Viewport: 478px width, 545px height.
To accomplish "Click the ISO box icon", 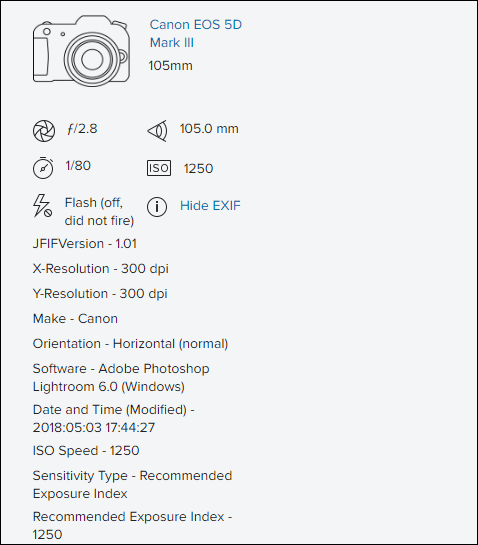I will [159, 168].
